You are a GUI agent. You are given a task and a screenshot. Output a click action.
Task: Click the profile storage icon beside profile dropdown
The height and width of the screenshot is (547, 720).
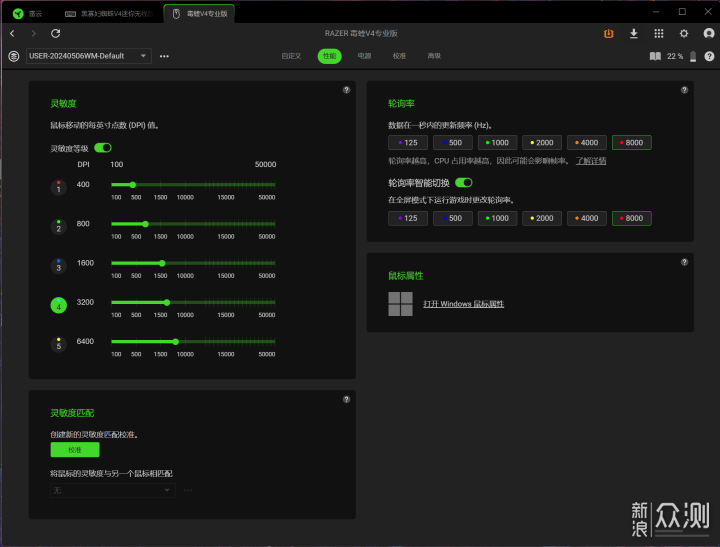pos(14,56)
